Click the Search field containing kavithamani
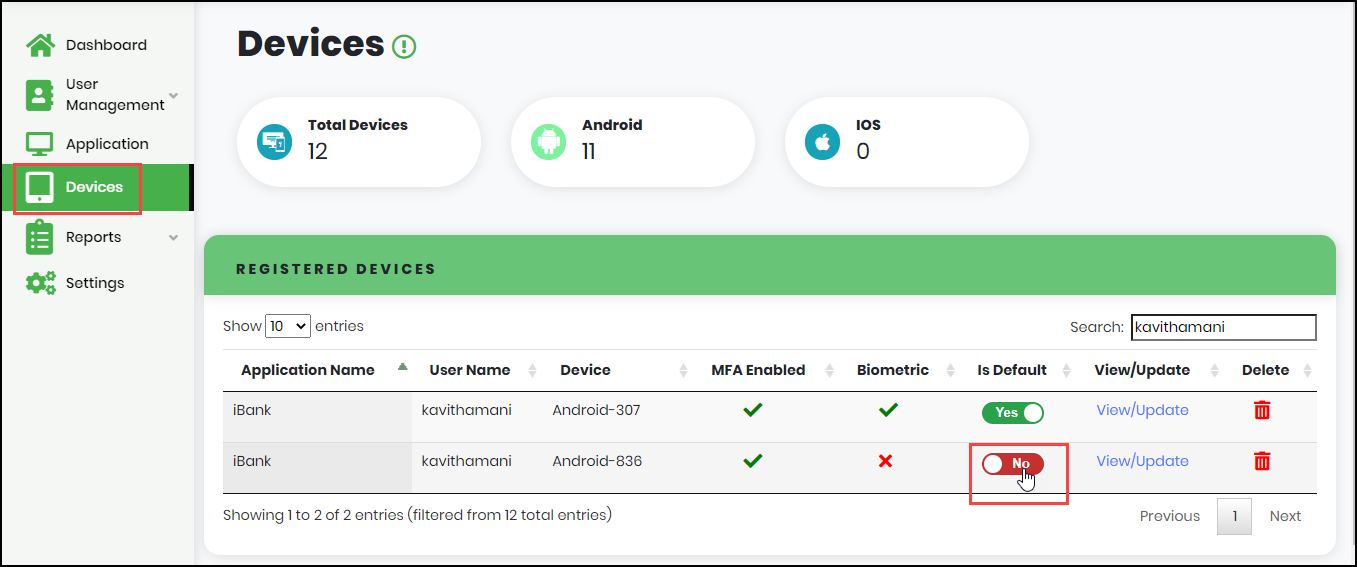The image size is (1357, 567). tap(1223, 327)
